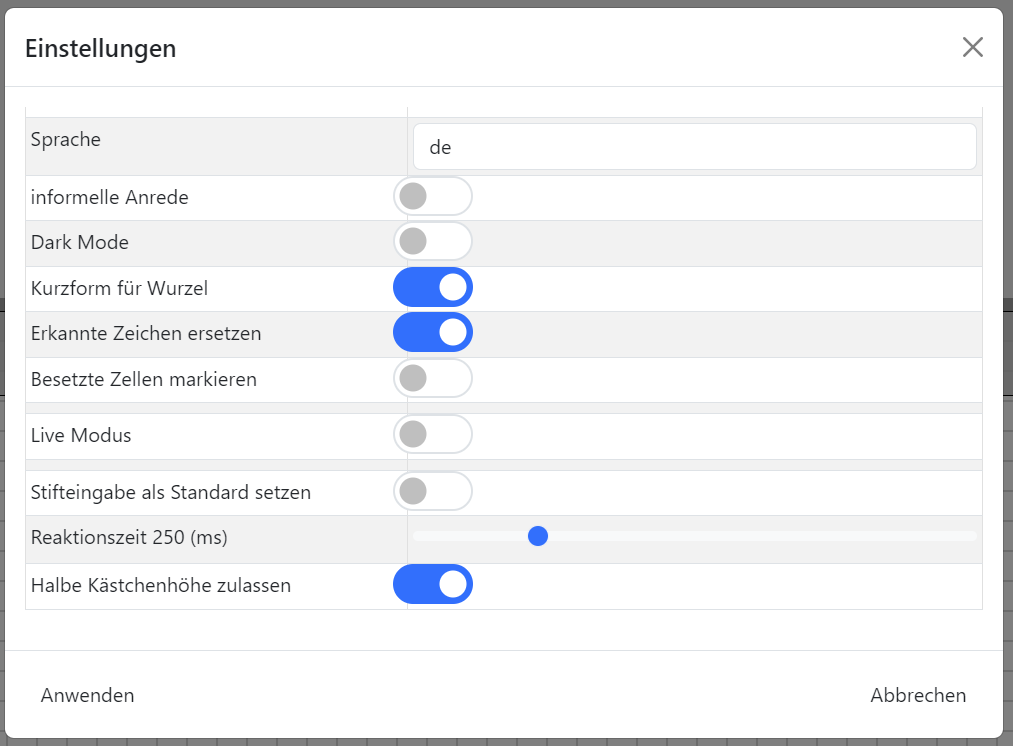Click the Reaktionszeit slider handle
The height and width of the screenshot is (746, 1013).
[x=538, y=537]
